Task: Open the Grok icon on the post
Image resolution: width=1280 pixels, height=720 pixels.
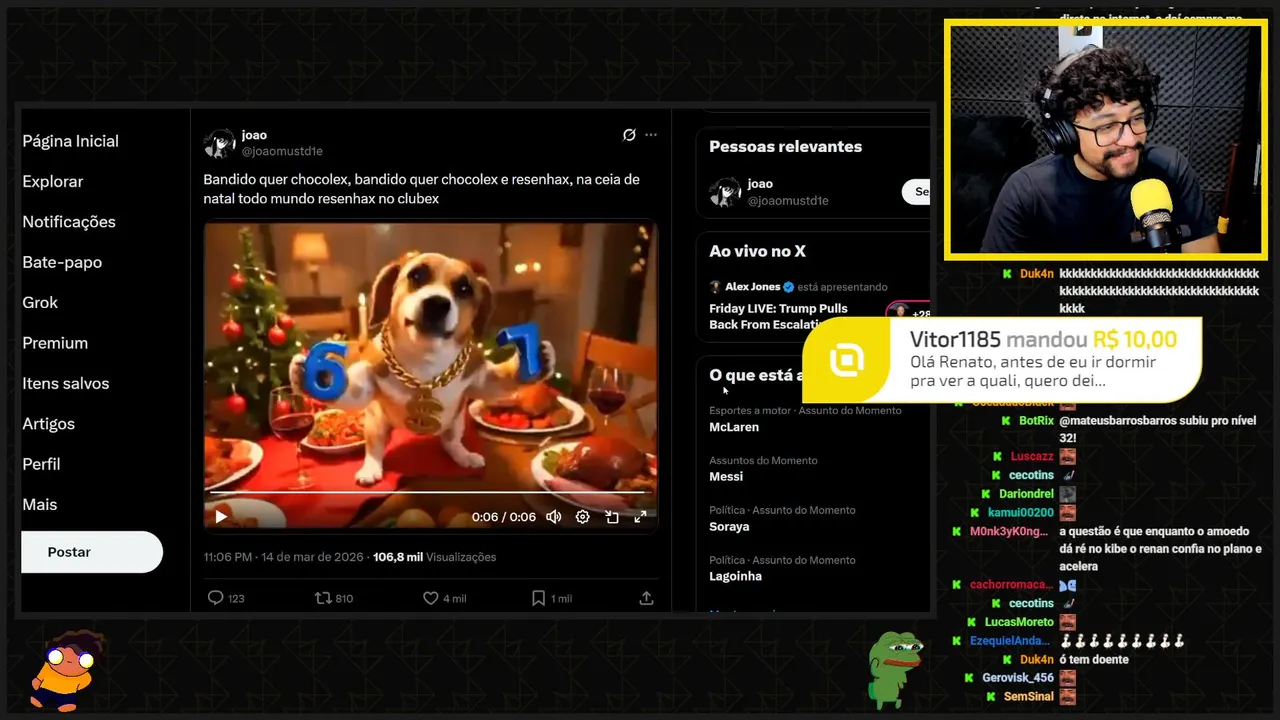Action: pos(629,135)
